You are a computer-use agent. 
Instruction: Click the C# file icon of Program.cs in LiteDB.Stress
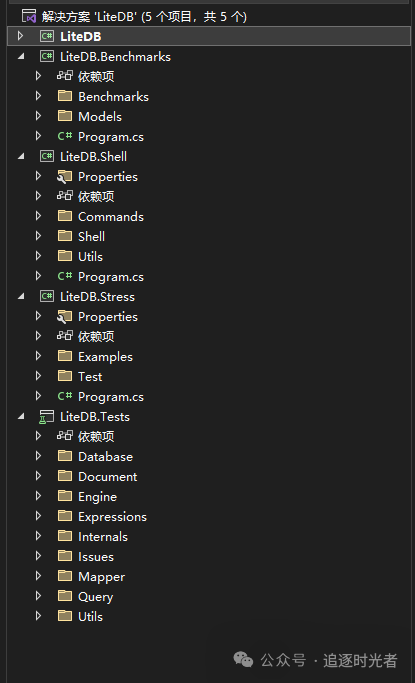[64, 396]
